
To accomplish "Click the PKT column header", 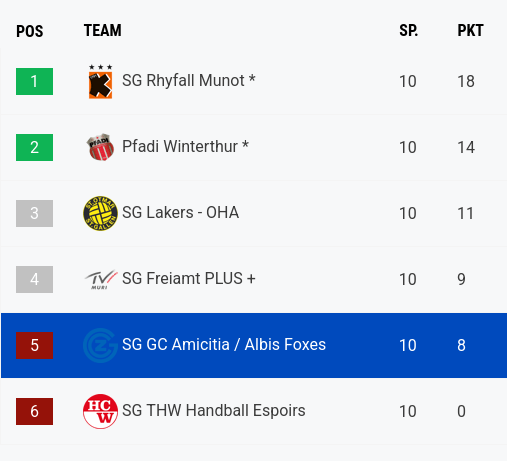I will pos(470,31).
